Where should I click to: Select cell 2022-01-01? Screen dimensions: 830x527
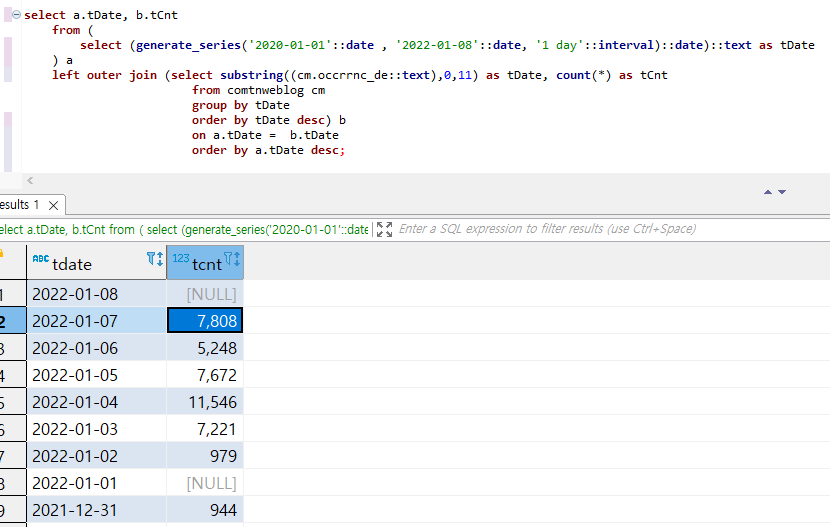click(x=96, y=483)
